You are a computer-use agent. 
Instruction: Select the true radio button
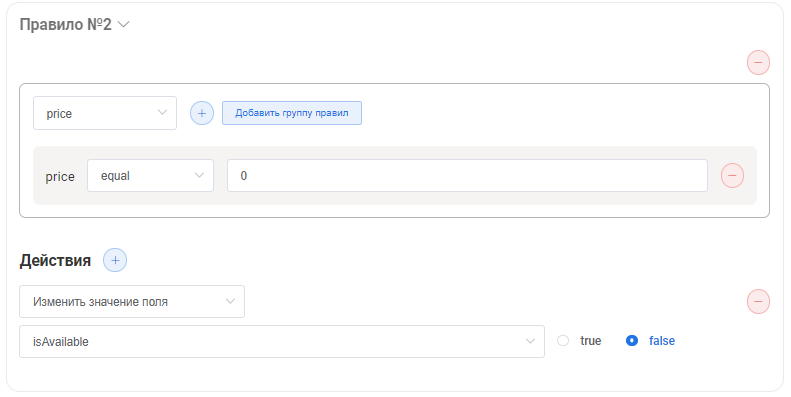click(562, 341)
